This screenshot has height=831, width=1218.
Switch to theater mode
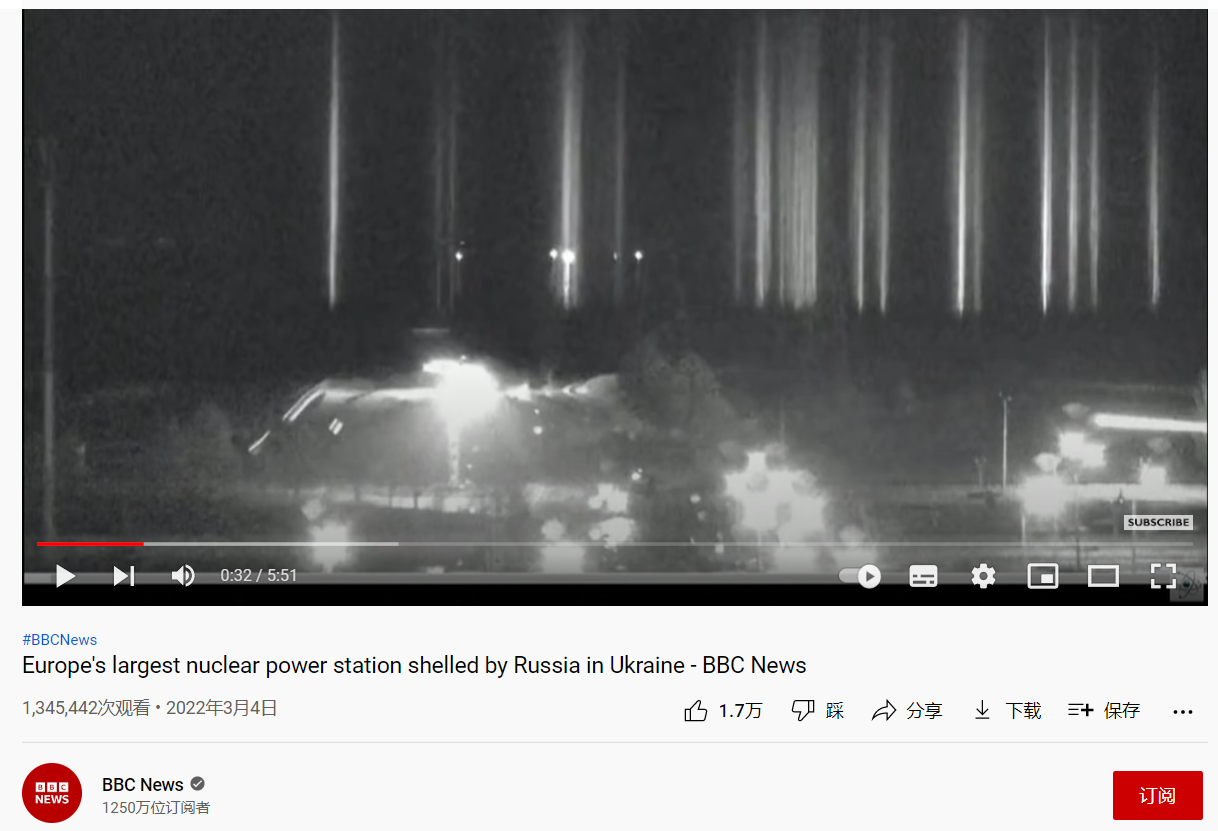point(1103,576)
